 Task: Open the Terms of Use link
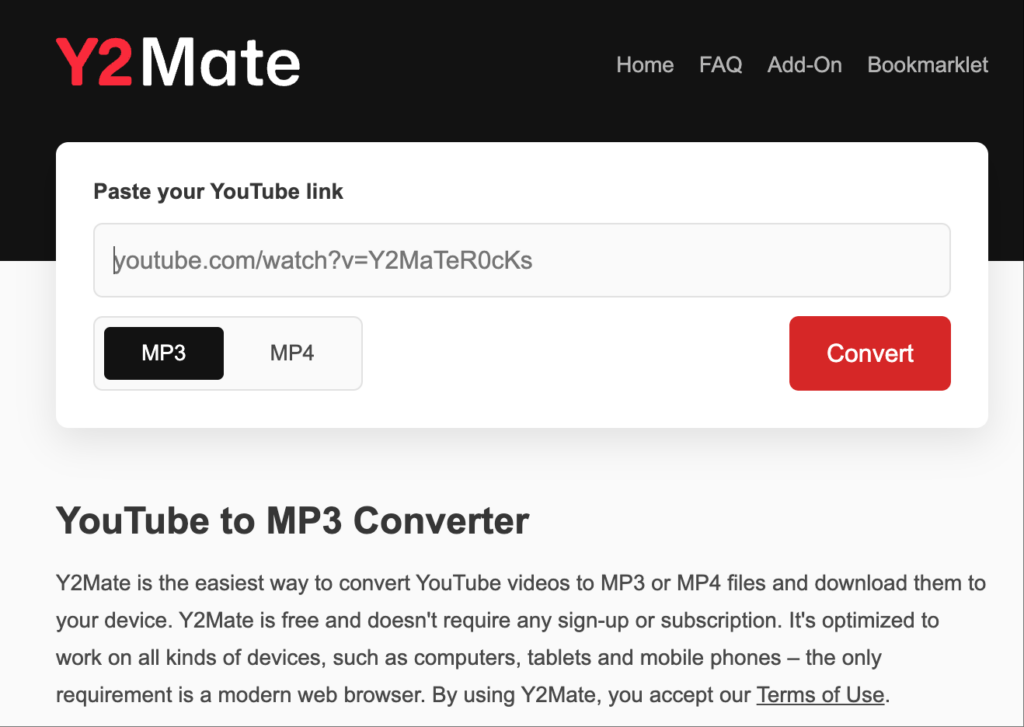coord(820,694)
